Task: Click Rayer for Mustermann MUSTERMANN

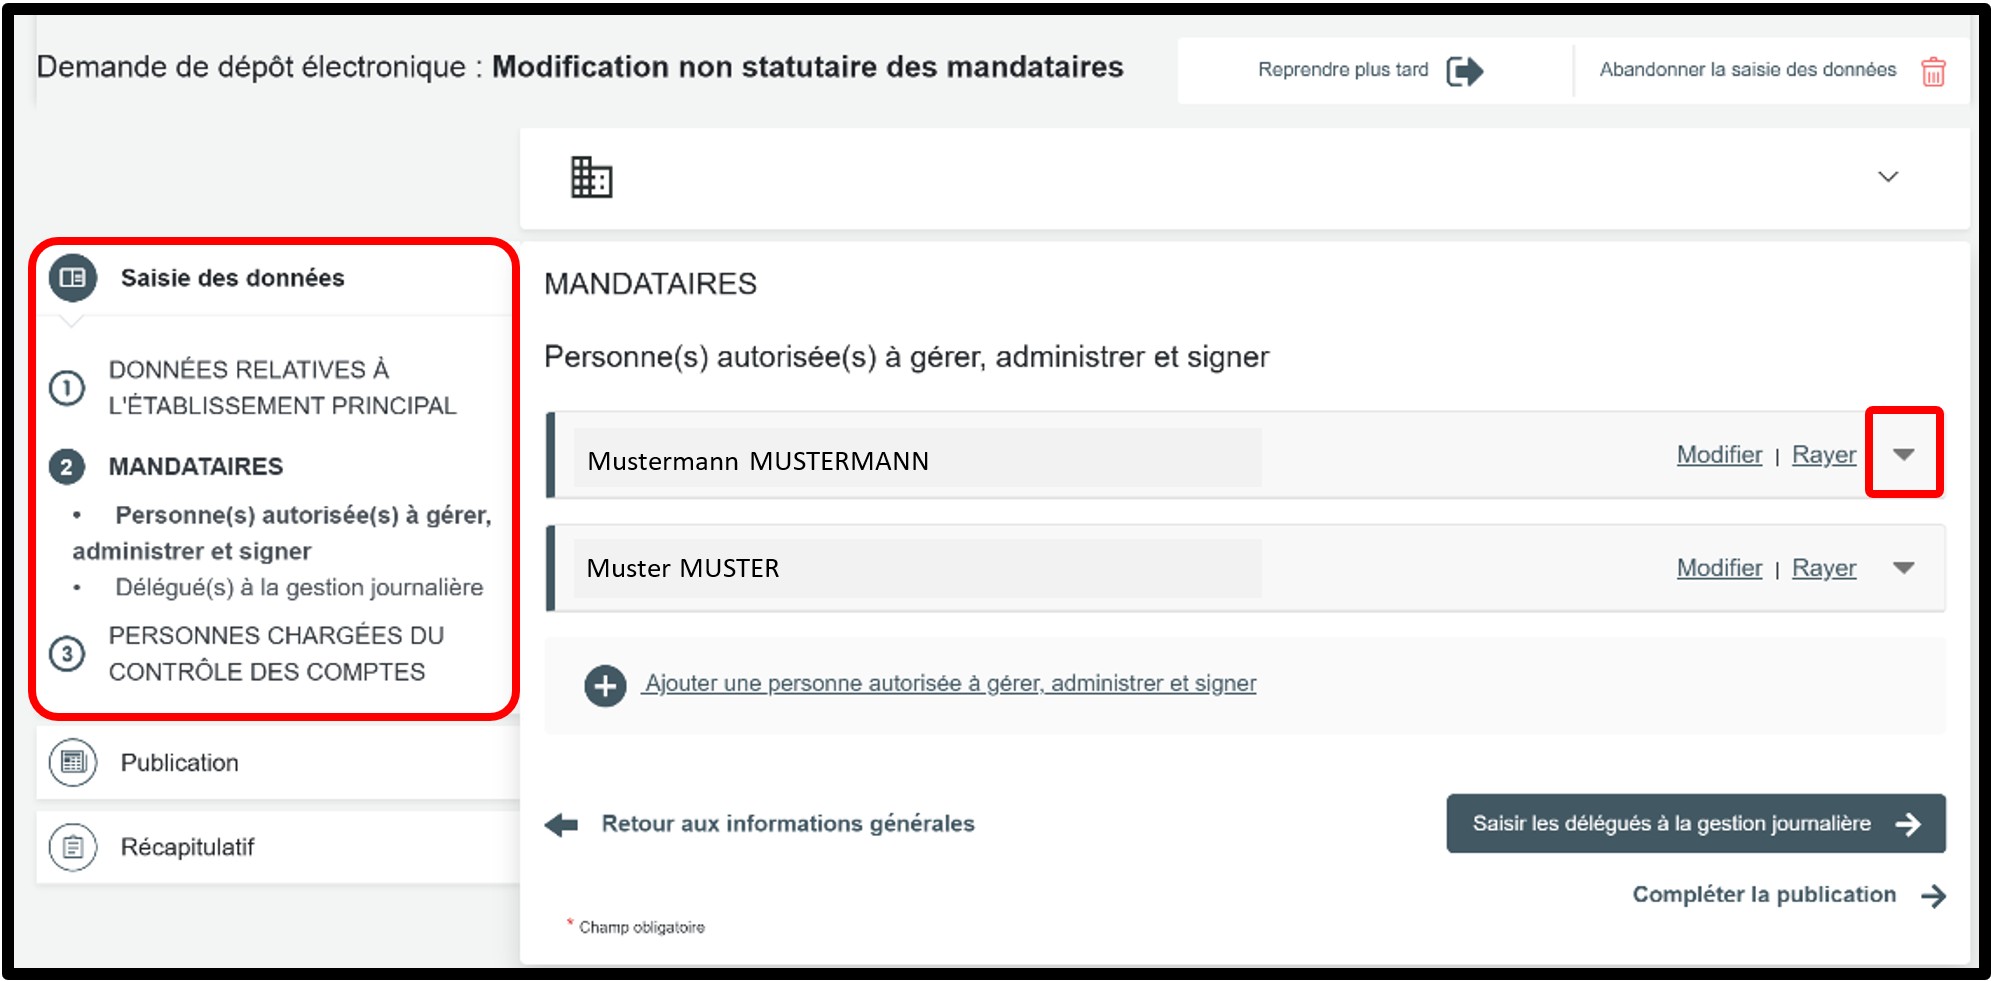Action: tap(1823, 455)
